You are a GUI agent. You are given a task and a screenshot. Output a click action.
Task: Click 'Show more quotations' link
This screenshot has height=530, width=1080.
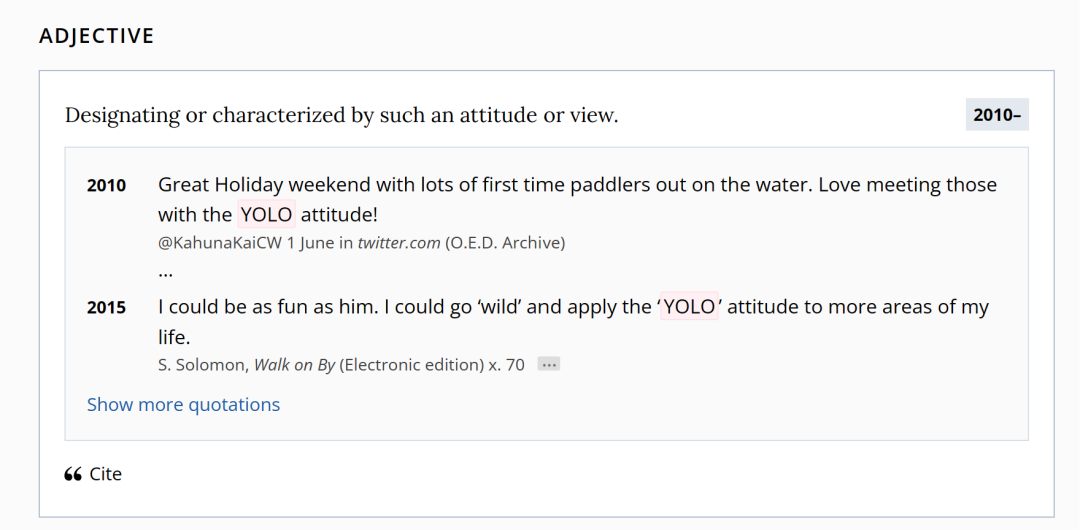tap(183, 405)
